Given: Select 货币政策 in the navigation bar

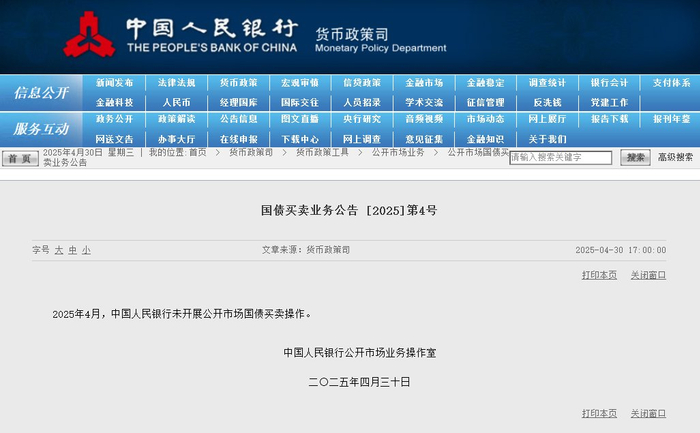Looking at the screenshot, I should coord(238,83).
